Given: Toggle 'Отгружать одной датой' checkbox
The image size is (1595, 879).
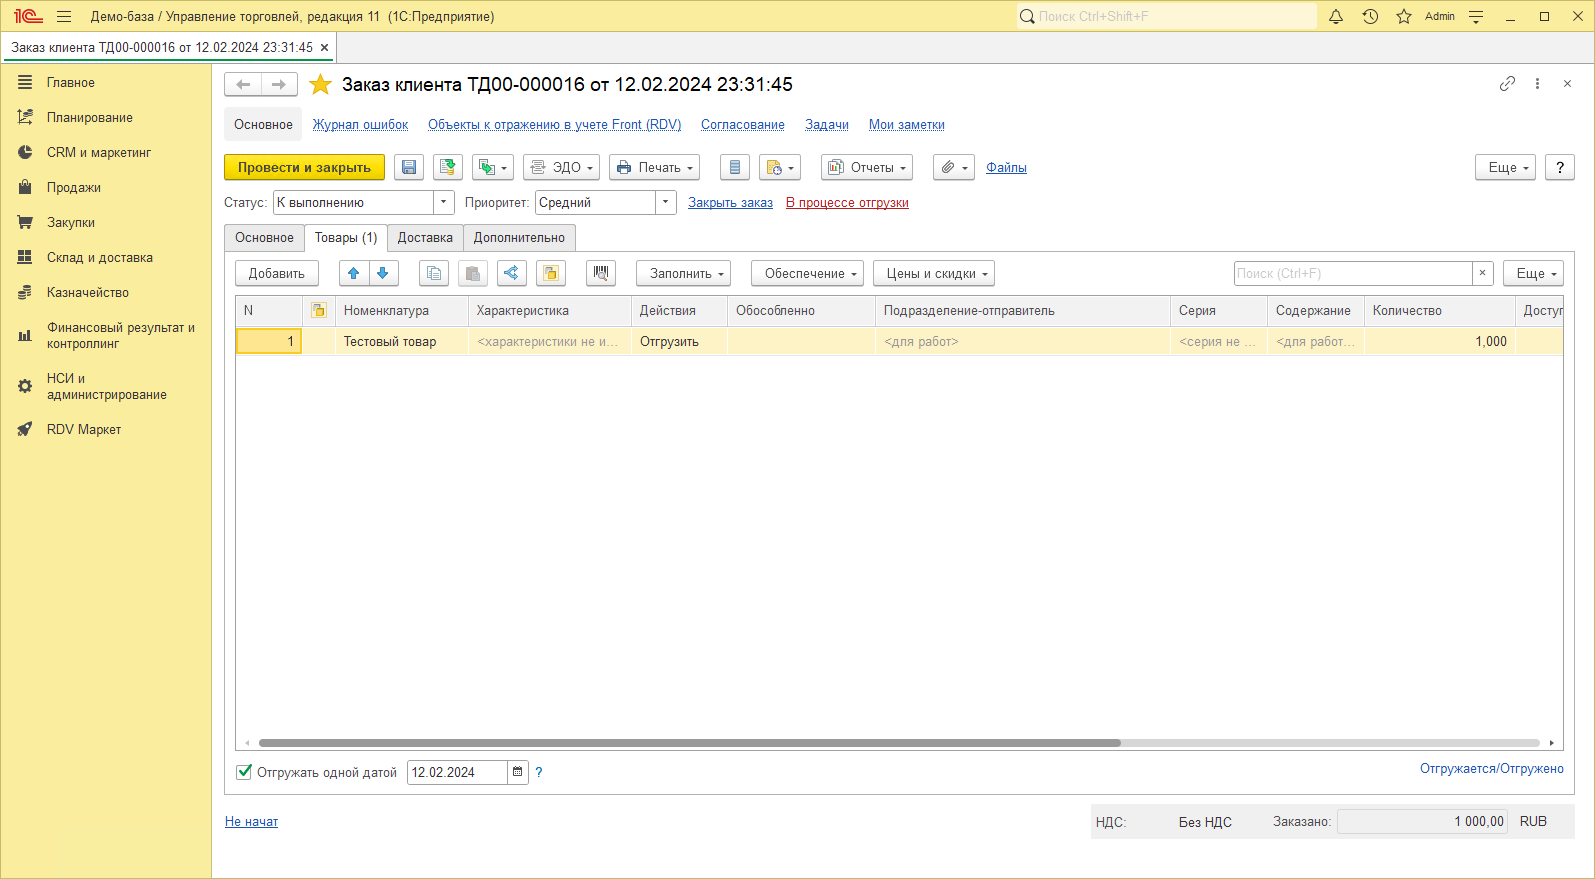Looking at the screenshot, I should click(x=244, y=772).
